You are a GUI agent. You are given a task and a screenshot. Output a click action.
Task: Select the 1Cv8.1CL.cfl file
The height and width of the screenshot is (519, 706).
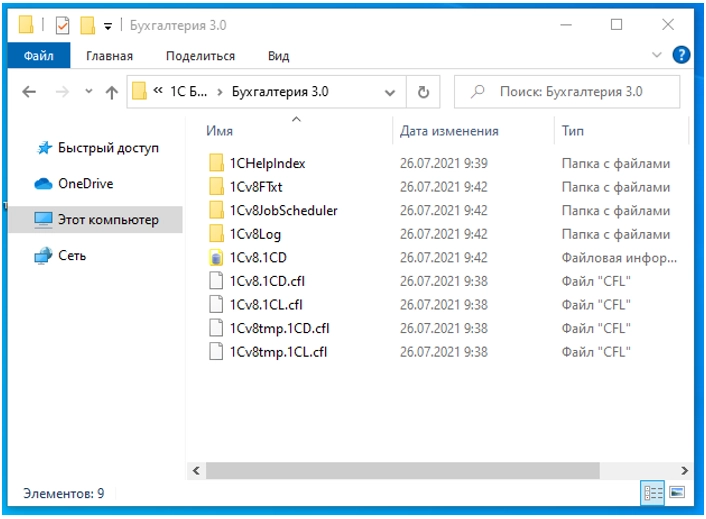pos(266,305)
